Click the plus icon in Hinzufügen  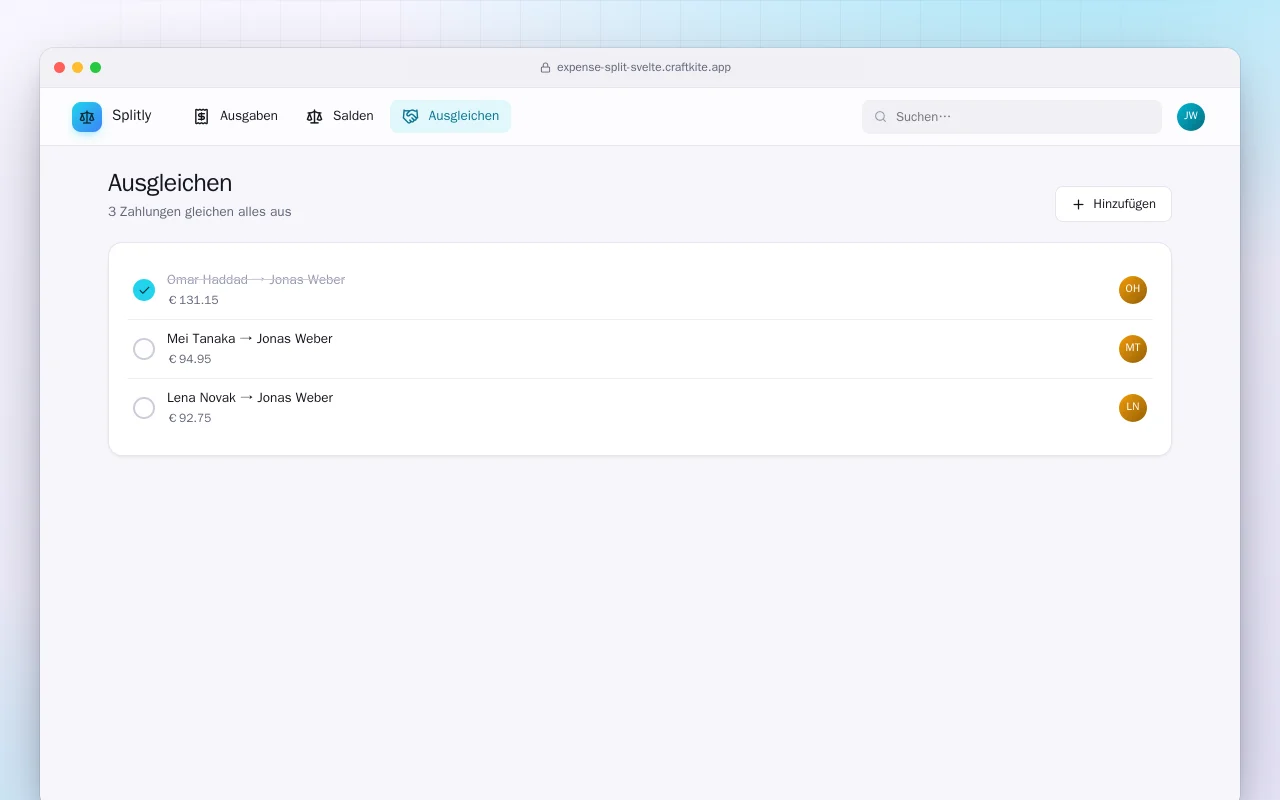pyautogui.click(x=1078, y=204)
